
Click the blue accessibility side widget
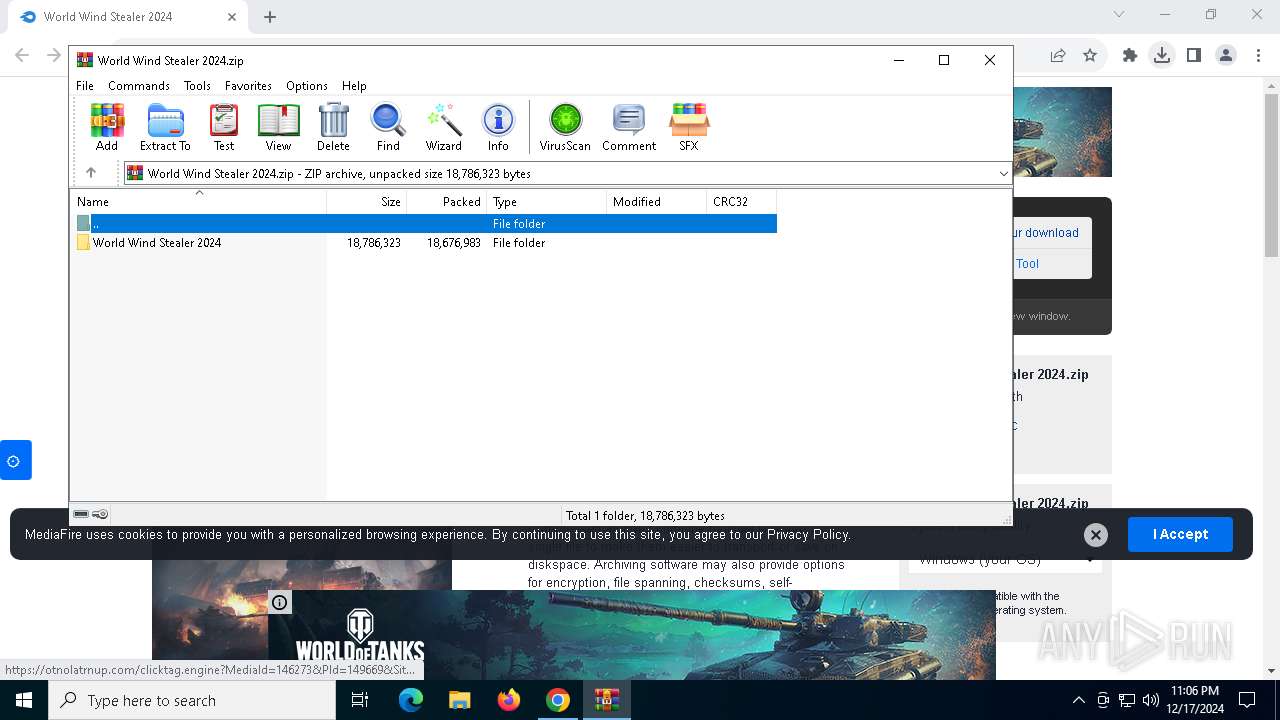[x=16, y=460]
